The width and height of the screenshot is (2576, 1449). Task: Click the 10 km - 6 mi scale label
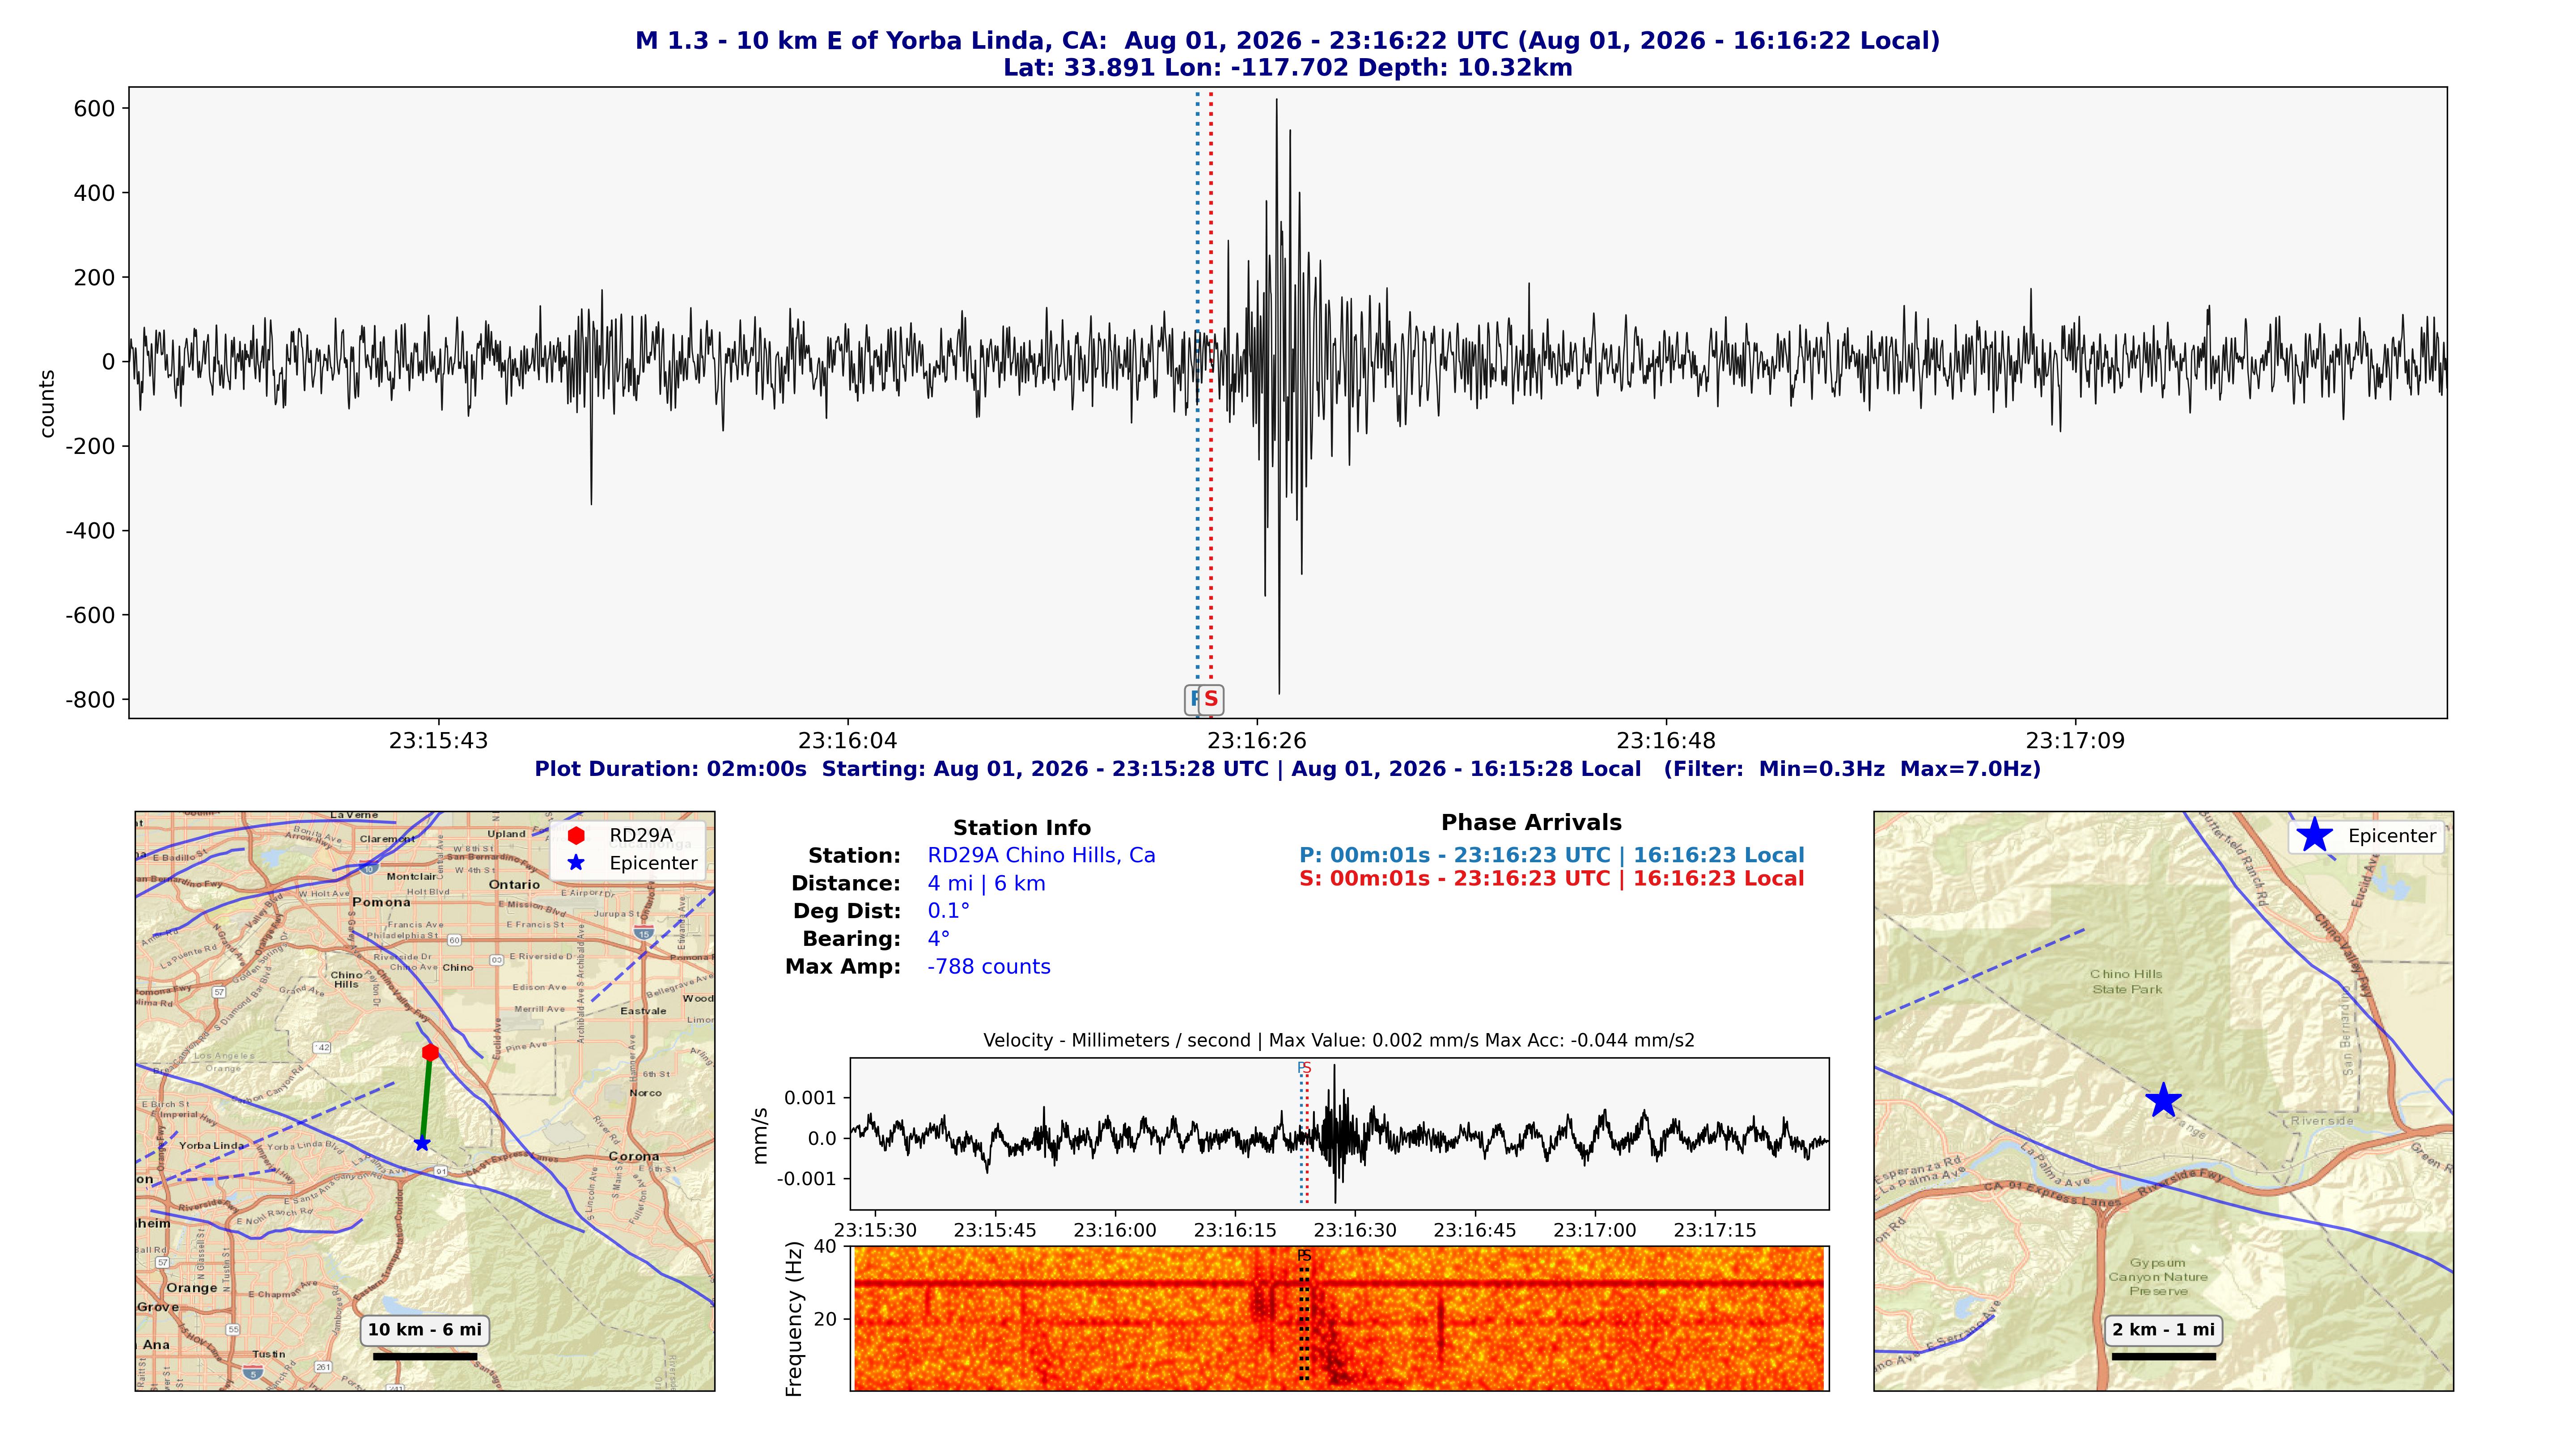click(x=425, y=1330)
